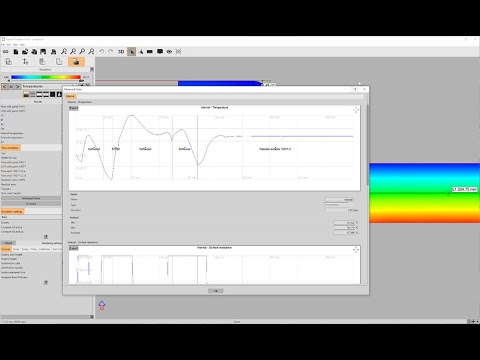
Task: Open the fourth workflow step document tab
Action: [x=59, y=62]
